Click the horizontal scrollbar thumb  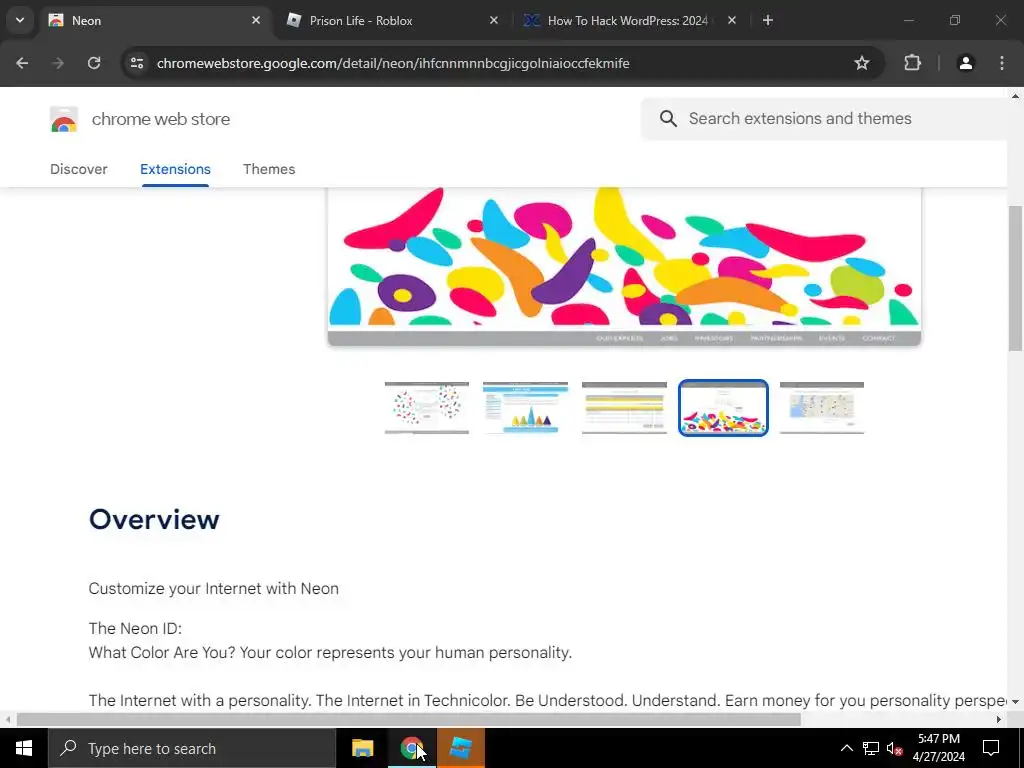[409, 720]
